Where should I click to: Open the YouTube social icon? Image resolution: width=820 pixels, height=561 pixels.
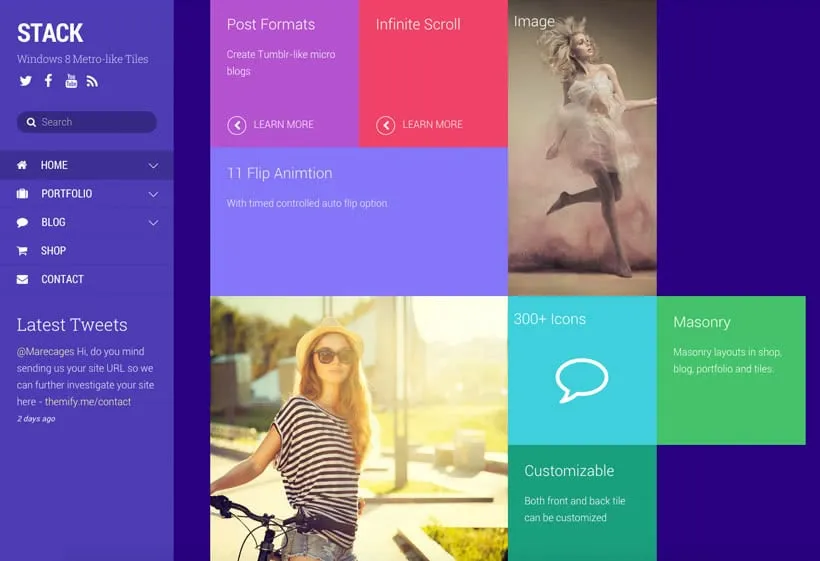pyautogui.click(x=71, y=81)
